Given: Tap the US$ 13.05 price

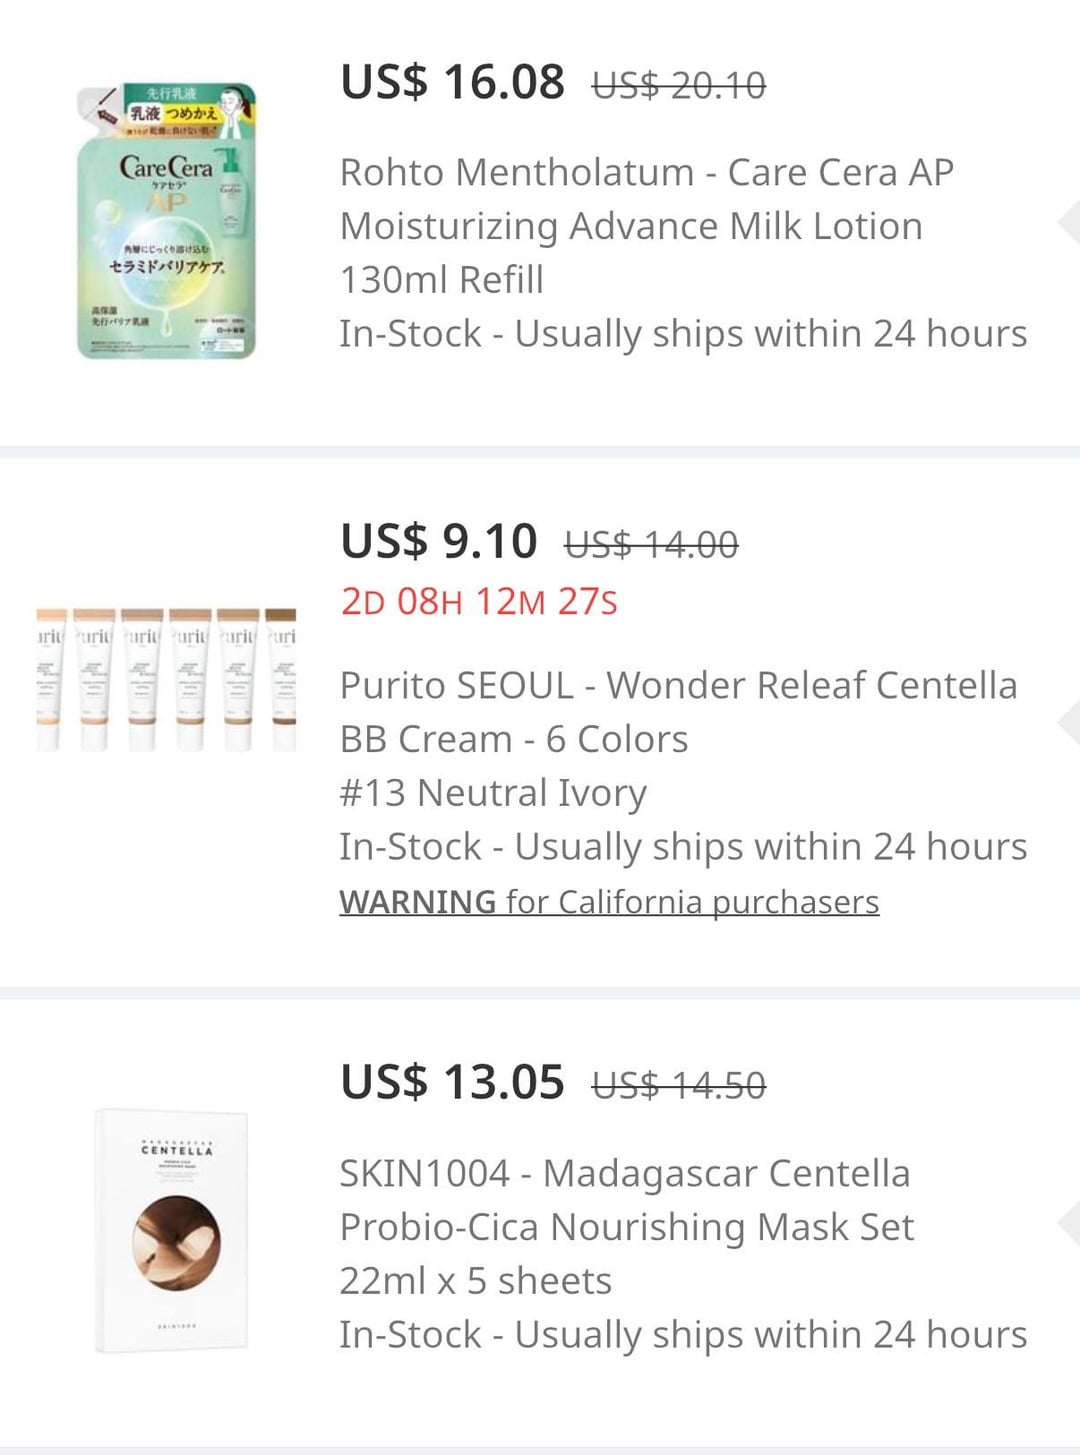Looking at the screenshot, I should click(452, 1082).
